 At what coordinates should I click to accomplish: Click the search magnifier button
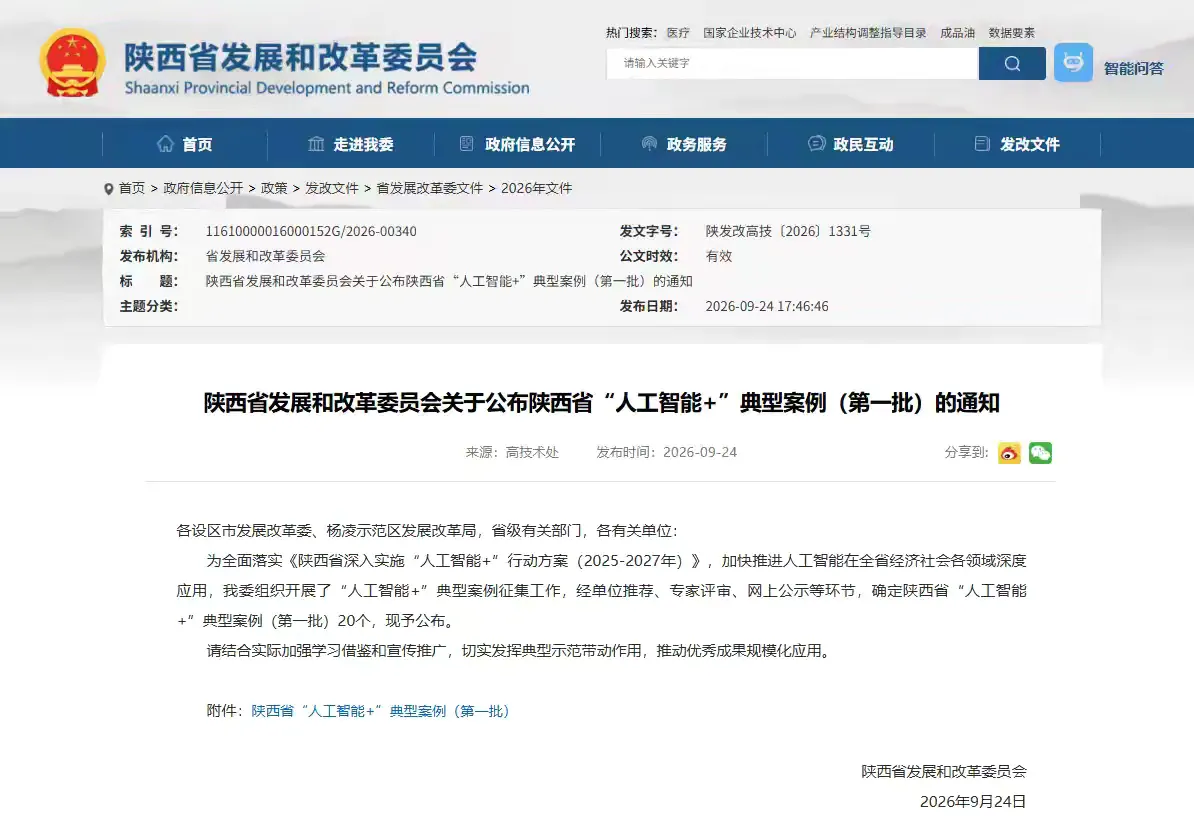(x=1012, y=63)
